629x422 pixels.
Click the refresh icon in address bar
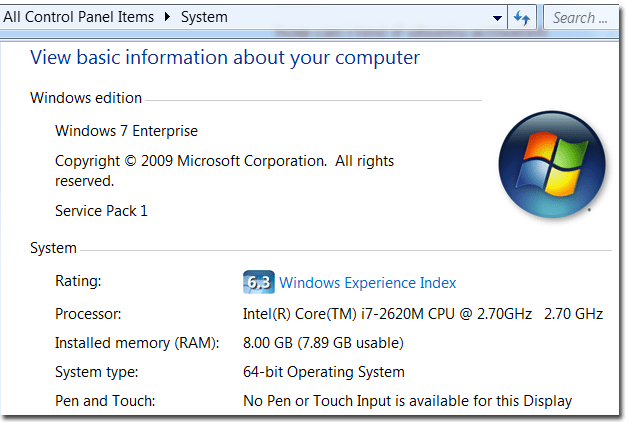click(x=521, y=18)
